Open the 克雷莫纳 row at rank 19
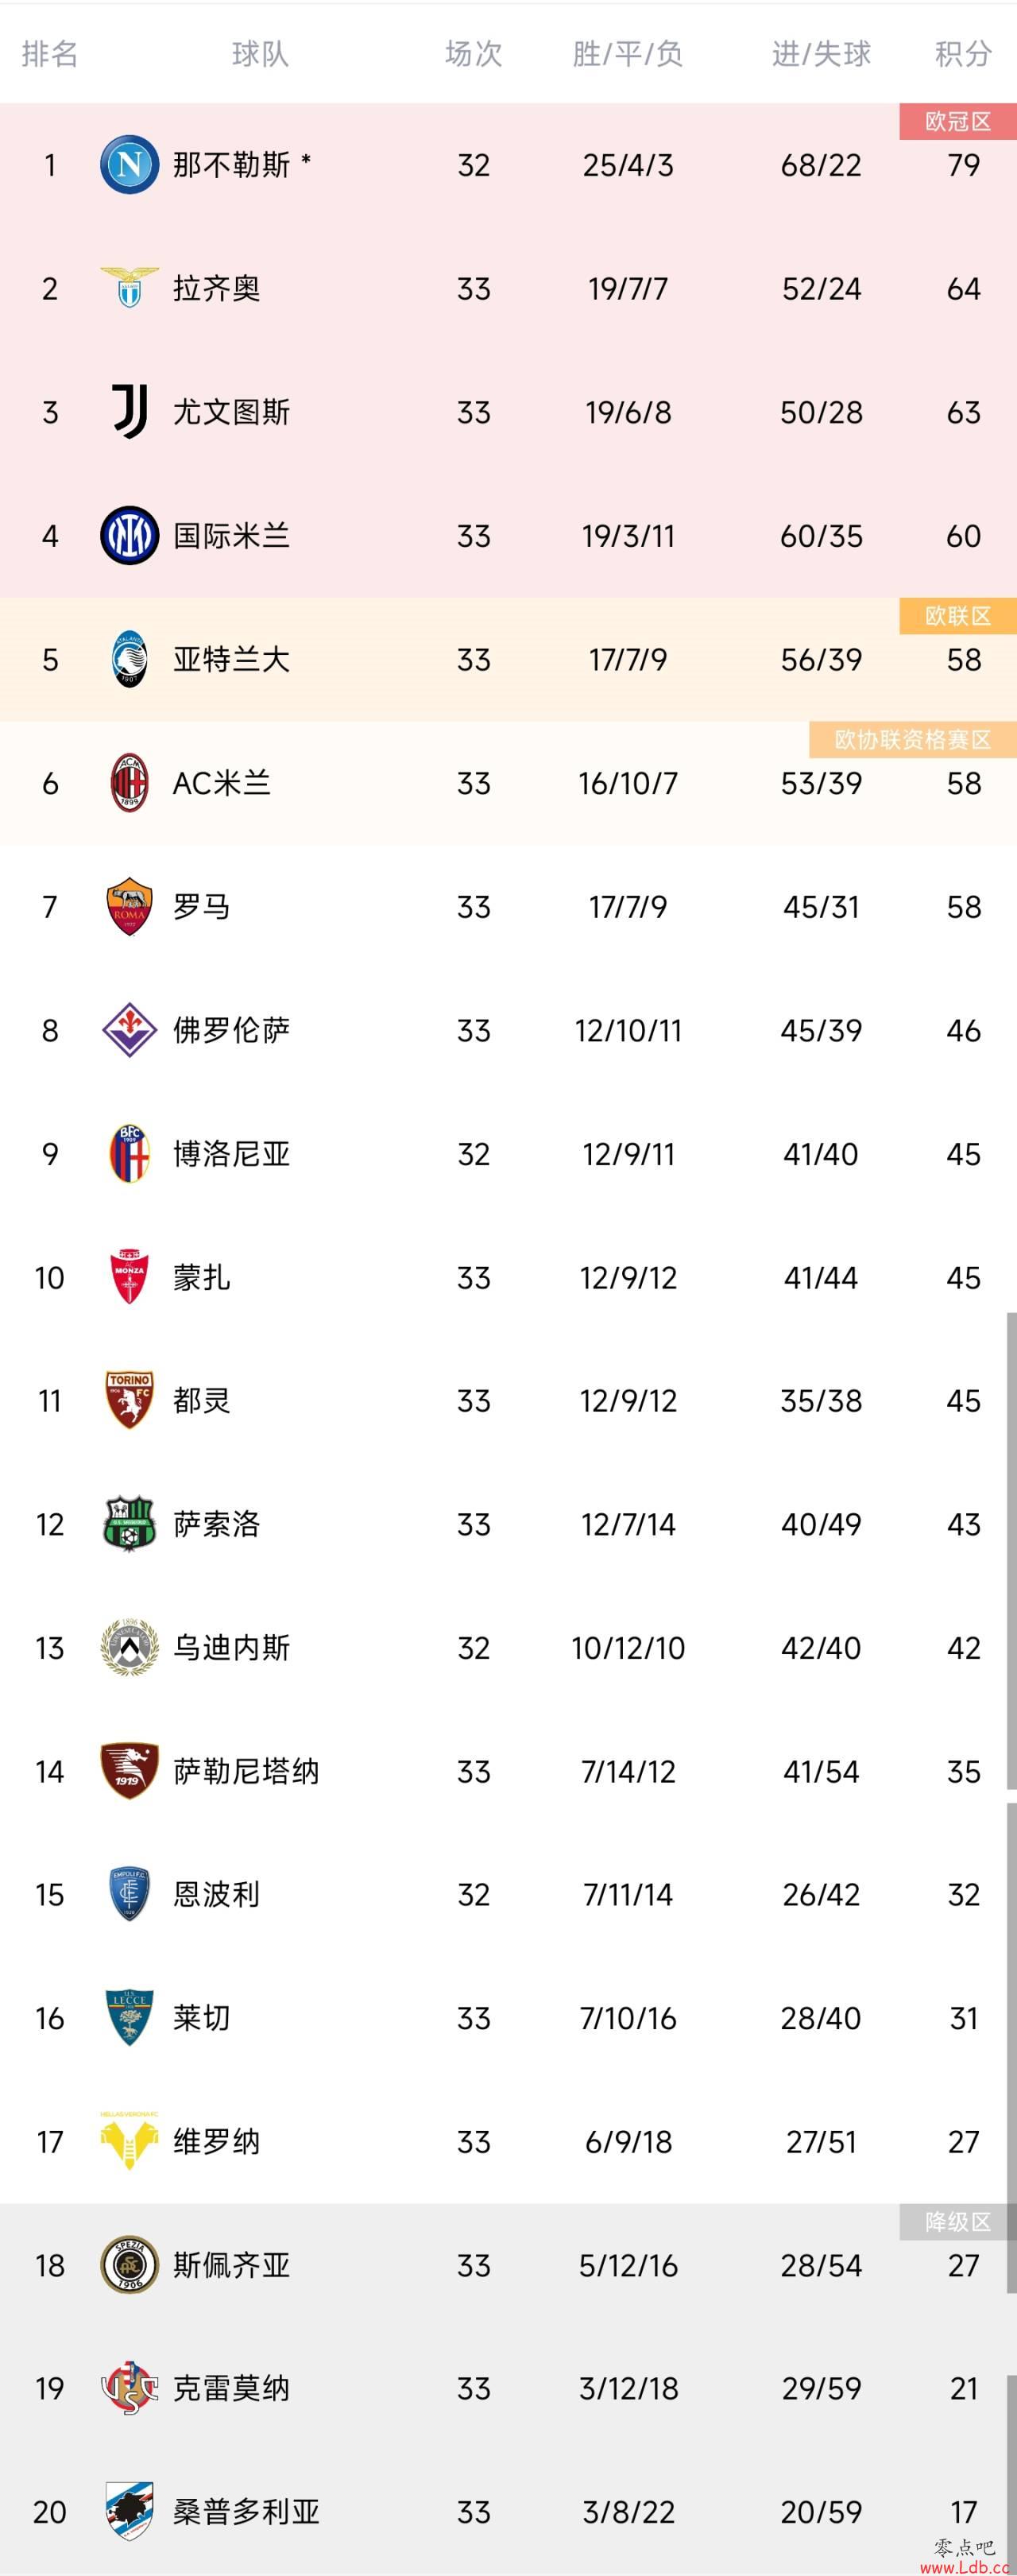Viewport: 1017px width, 2576px height. tap(508, 2388)
